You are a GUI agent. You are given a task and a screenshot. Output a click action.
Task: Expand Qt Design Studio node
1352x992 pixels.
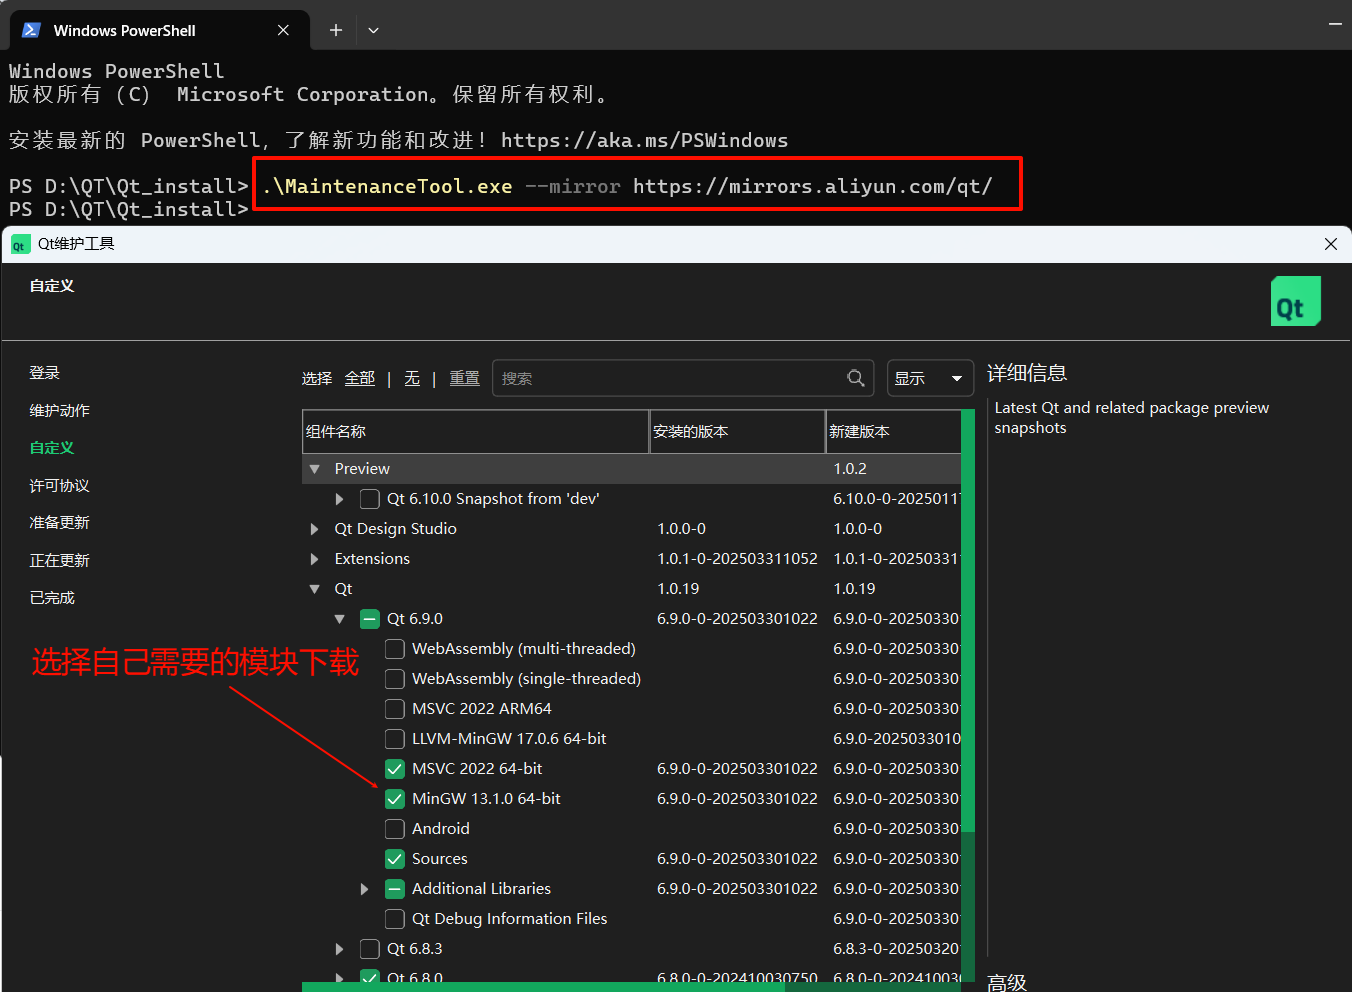[315, 529]
